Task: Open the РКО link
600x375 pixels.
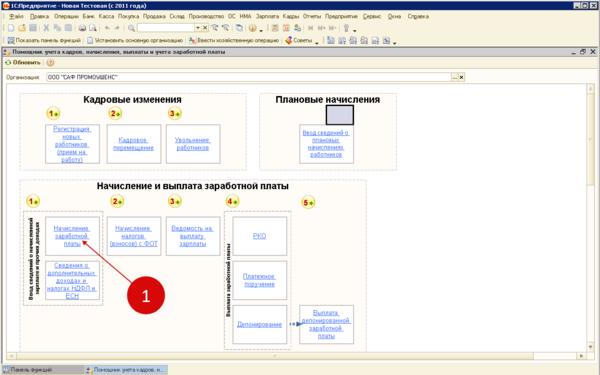Action: pyautogui.click(x=259, y=236)
